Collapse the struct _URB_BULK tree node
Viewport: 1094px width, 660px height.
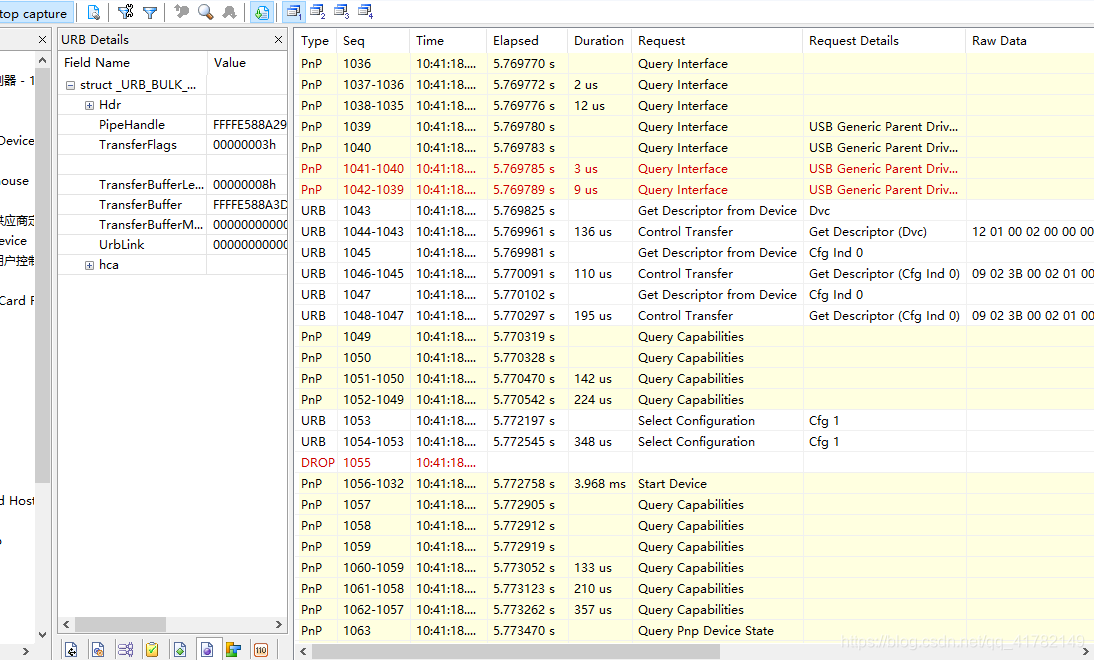click(70, 85)
